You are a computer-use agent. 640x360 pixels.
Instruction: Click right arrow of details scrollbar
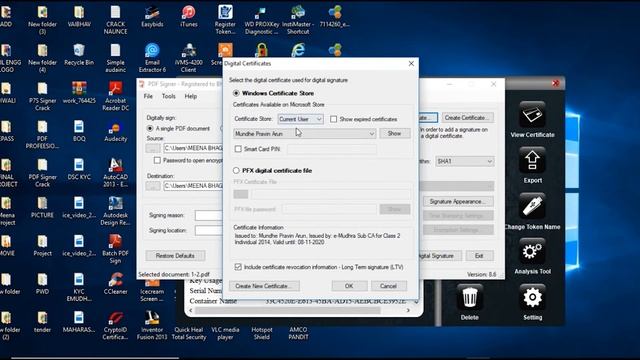click(x=408, y=311)
